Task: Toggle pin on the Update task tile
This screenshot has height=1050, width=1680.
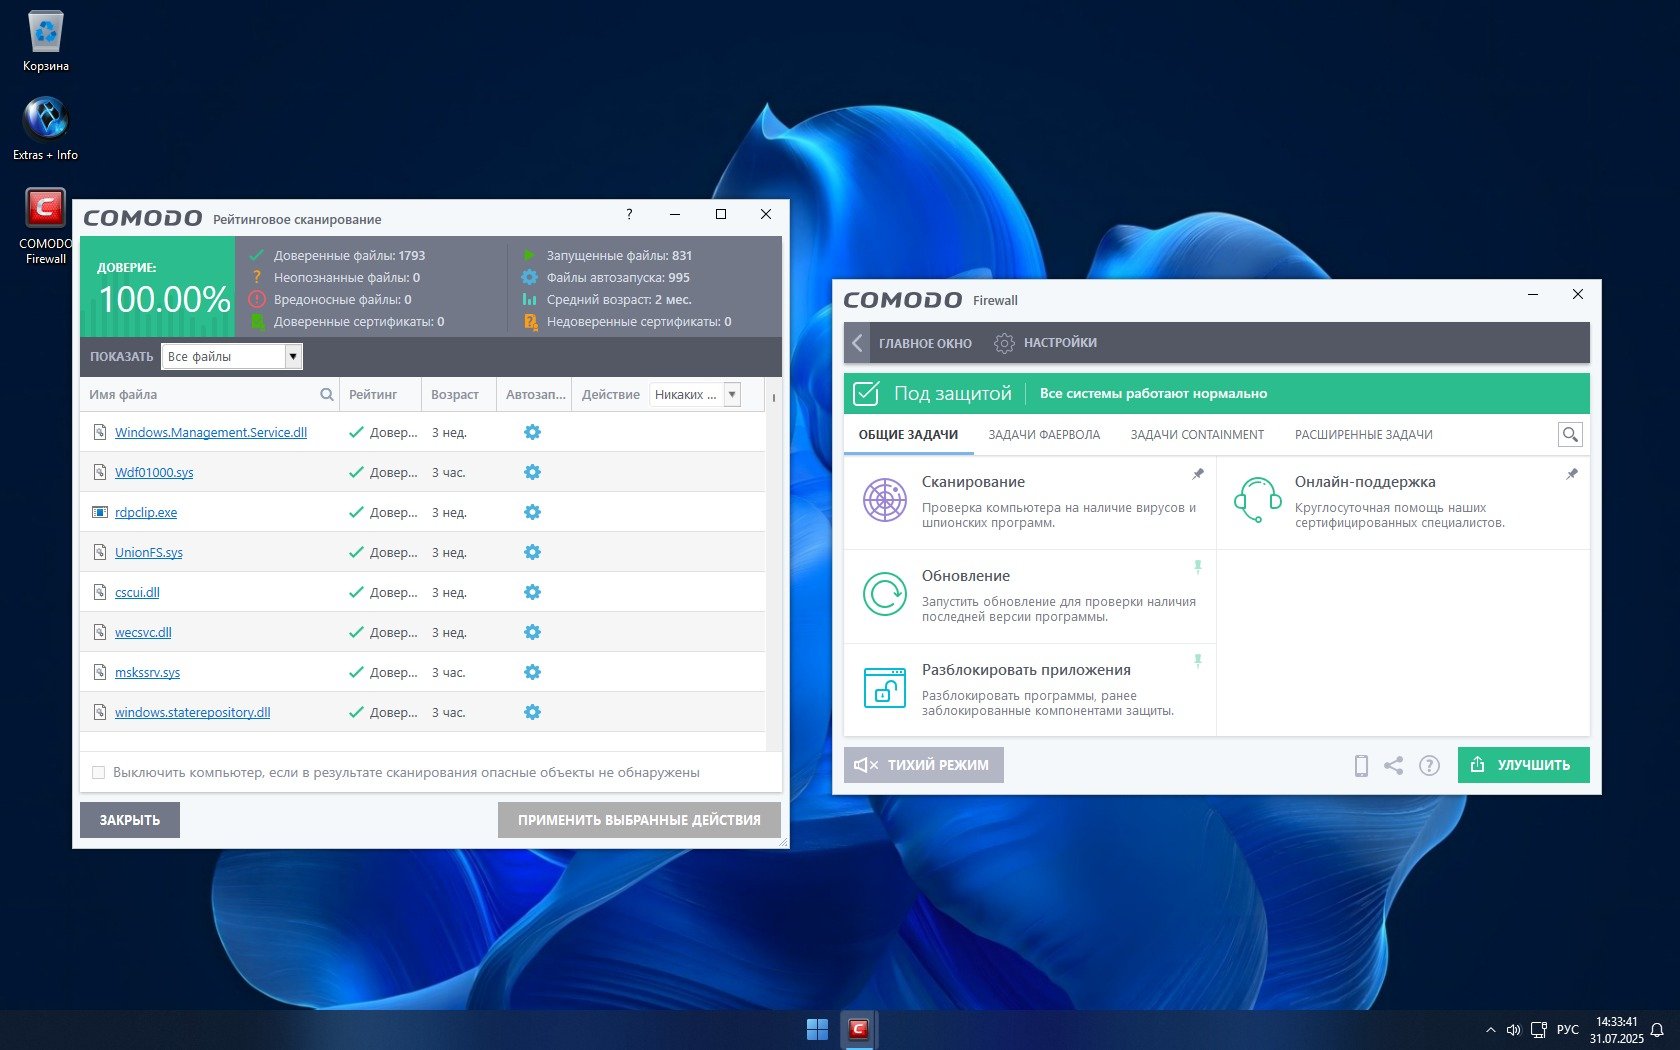Action: point(1198,567)
